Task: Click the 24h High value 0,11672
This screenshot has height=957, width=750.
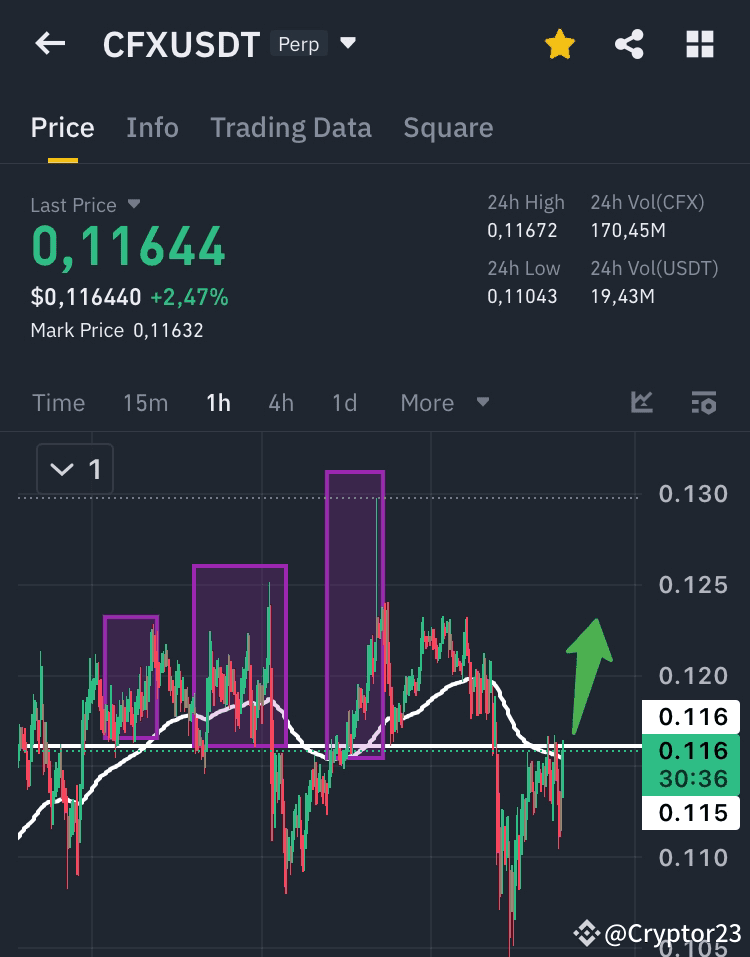Action: point(522,230)
